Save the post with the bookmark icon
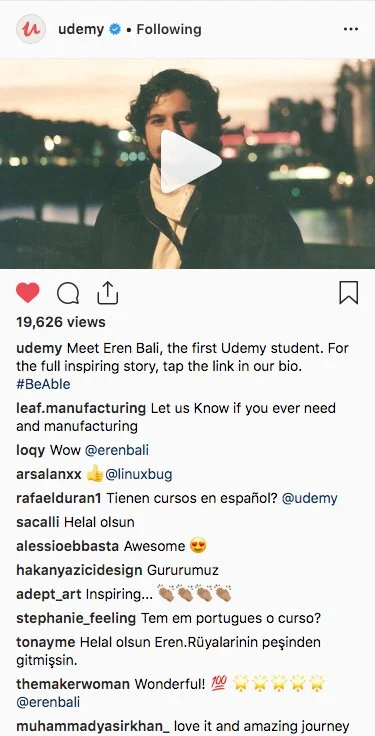 pyautogui.click(x=349, y=293)
